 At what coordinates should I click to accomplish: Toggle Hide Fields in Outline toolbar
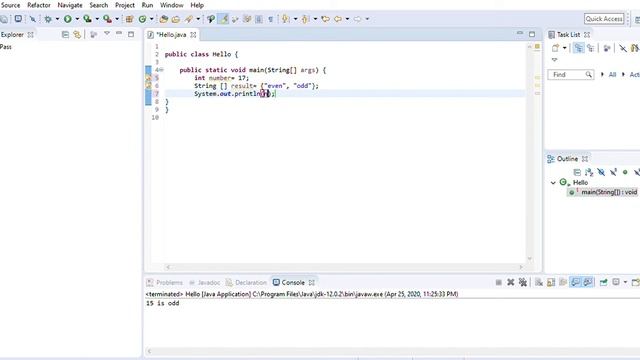(601, 172)
